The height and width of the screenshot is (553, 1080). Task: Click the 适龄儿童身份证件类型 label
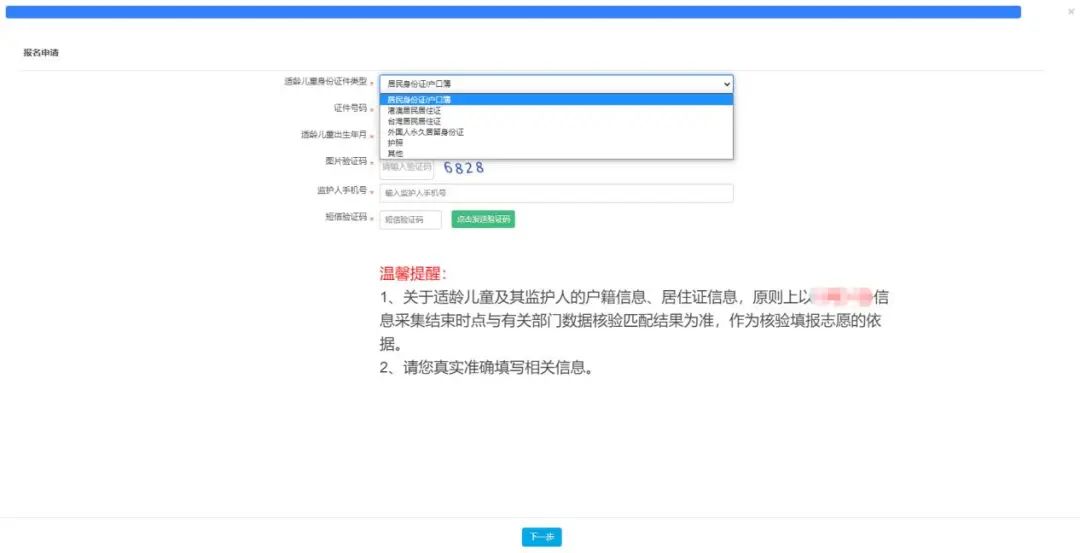(325, 81)
